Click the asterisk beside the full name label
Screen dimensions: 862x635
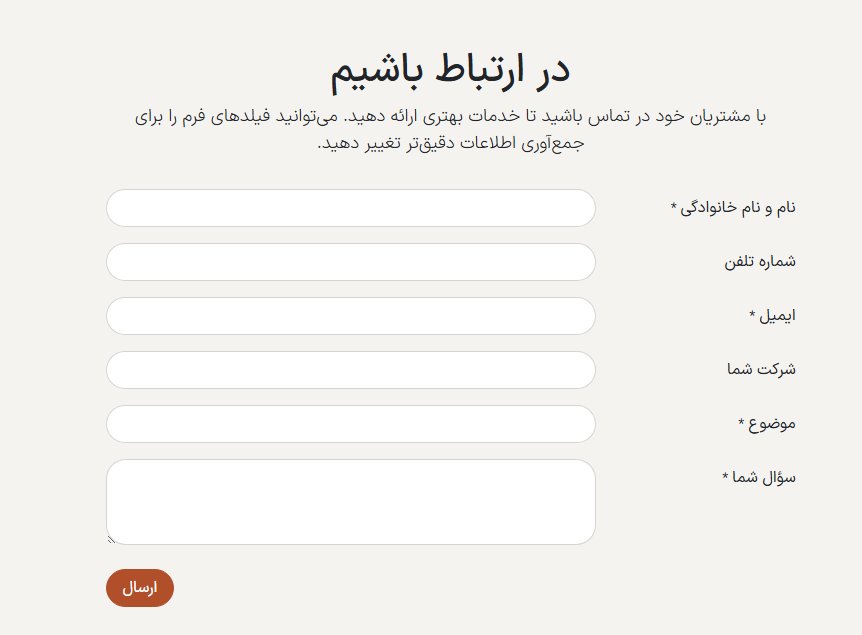pos(674,207)
